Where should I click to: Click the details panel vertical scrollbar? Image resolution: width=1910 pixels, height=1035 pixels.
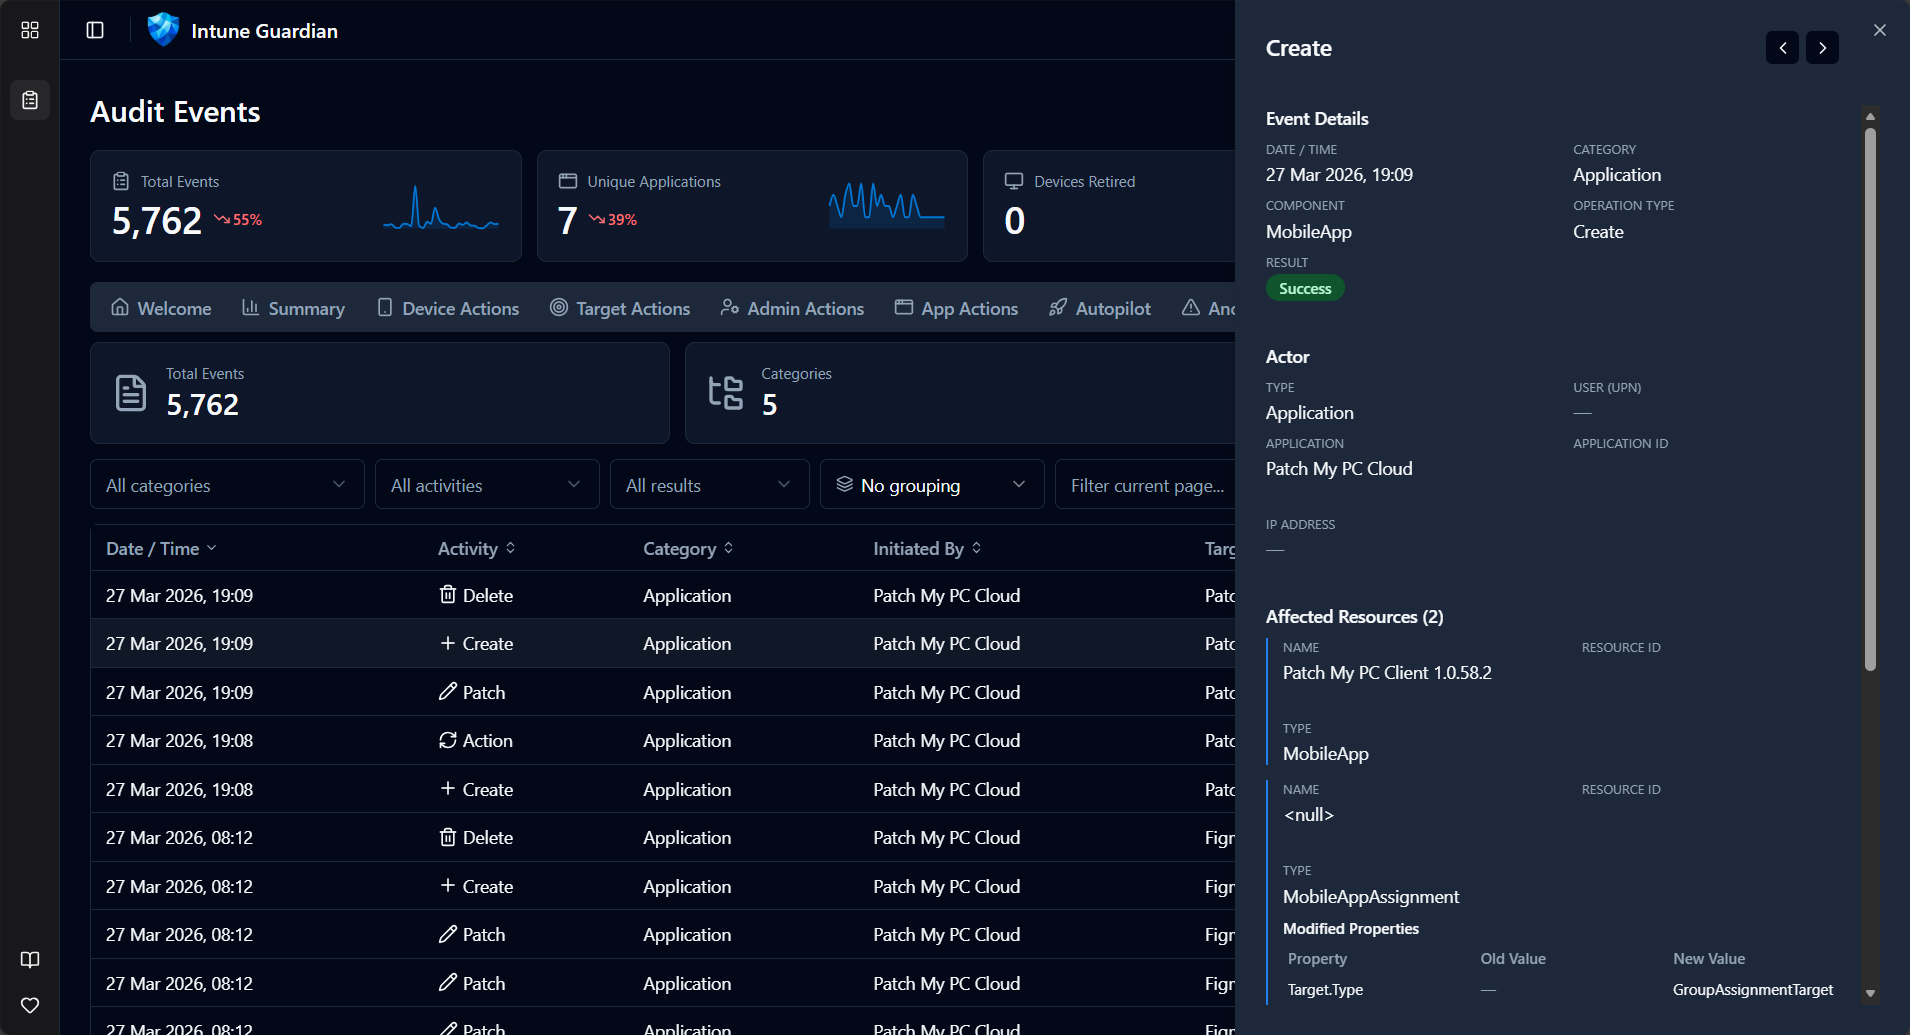(1870, 400)
